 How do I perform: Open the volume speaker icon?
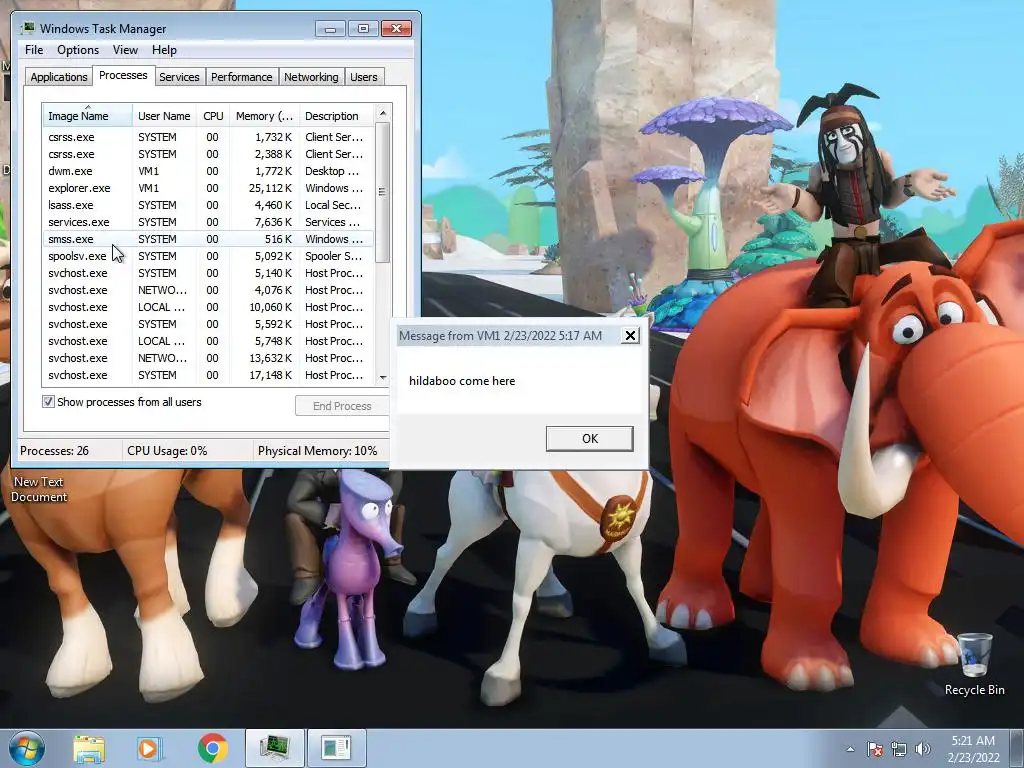tap(923, 749)
